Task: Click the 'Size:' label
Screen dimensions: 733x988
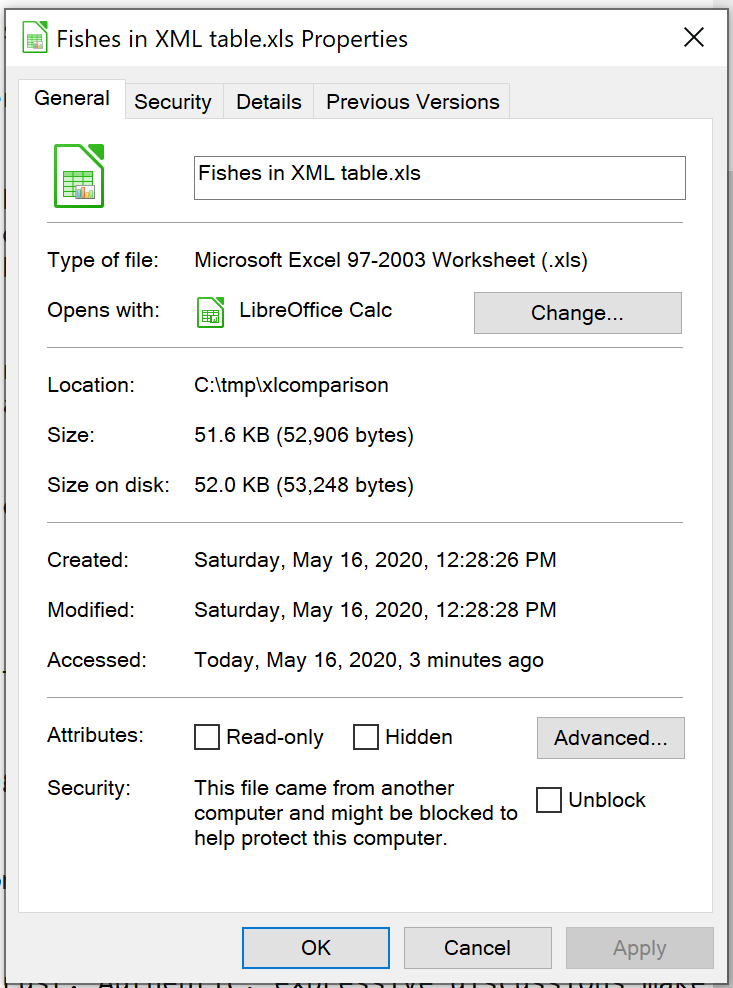Action: click(x=71, y=435)
